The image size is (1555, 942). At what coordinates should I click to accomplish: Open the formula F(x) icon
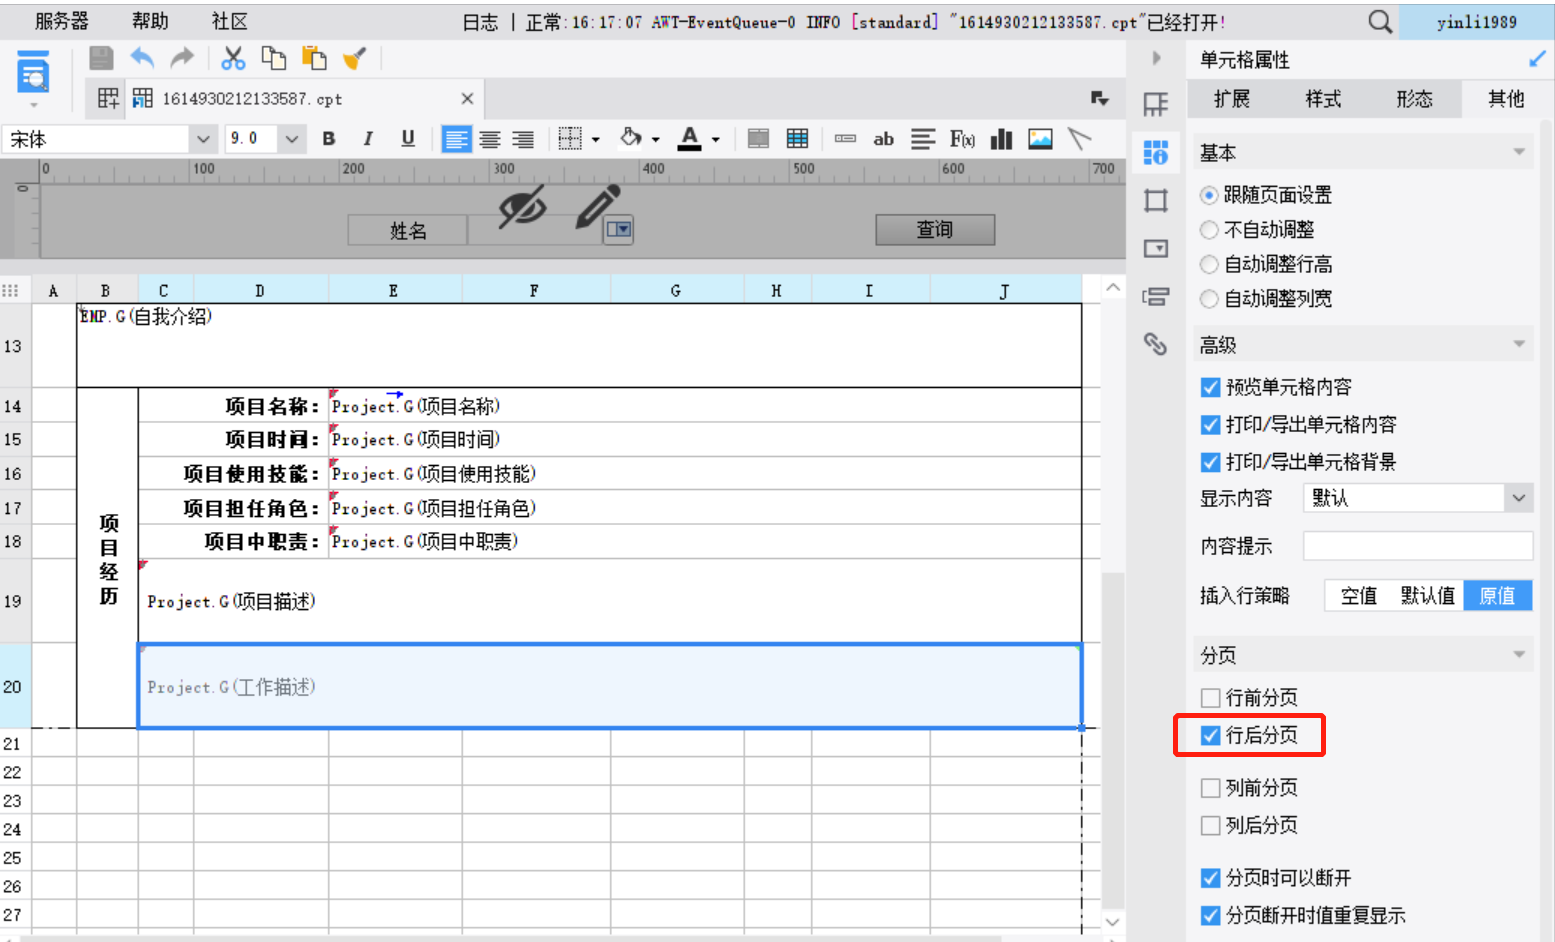pyautogui.click(x=962, y=139)
